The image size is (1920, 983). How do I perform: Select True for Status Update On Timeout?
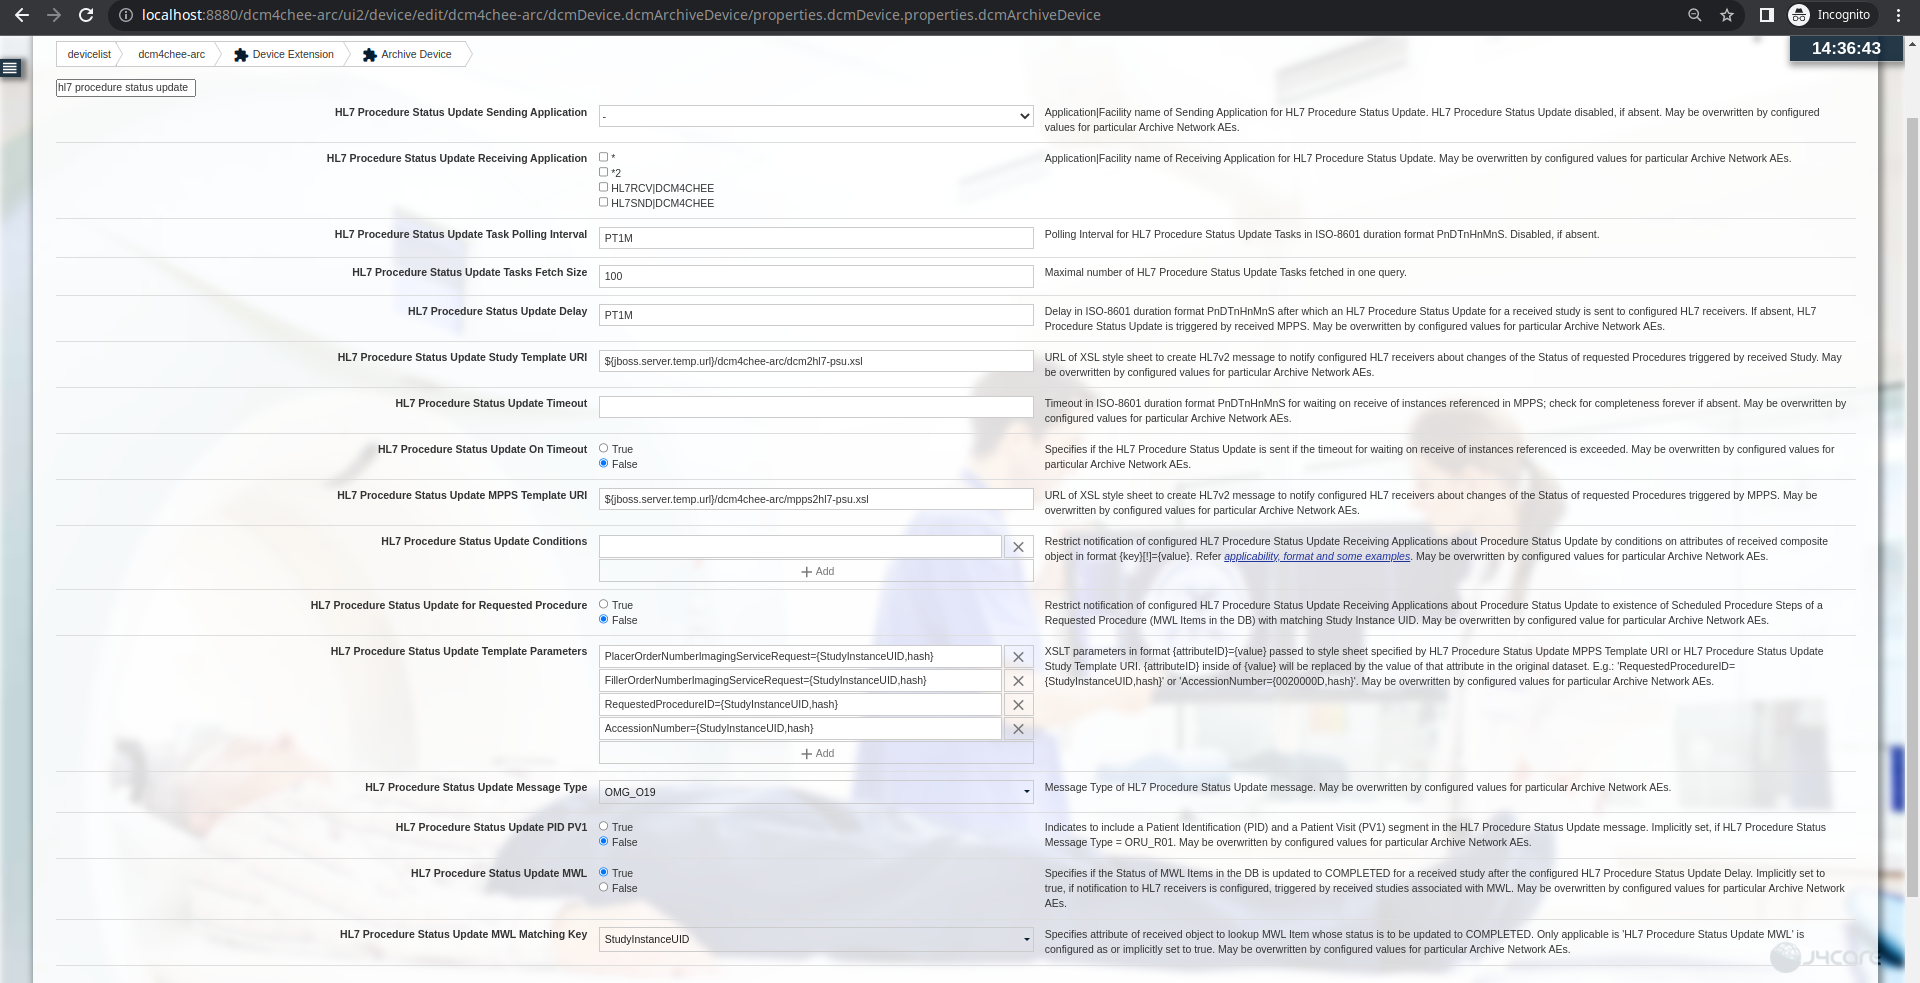[604, 448]
